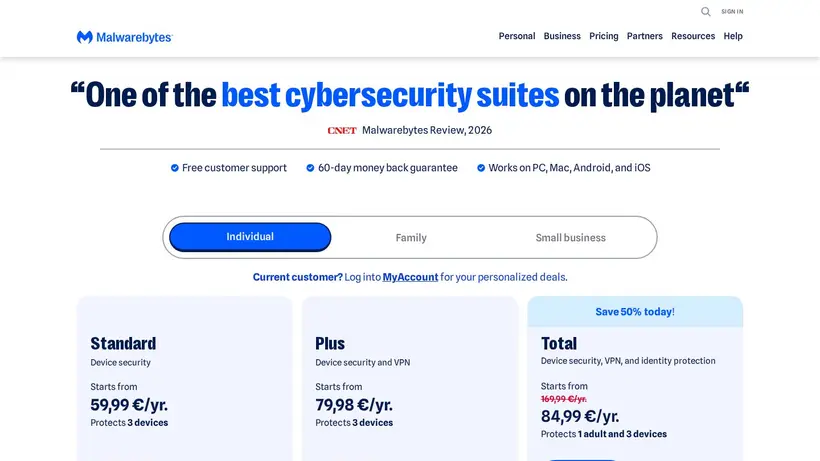This screenshot has height=461, width=820.
Task: Click the Total plan heading
Action: pos(559,343)
